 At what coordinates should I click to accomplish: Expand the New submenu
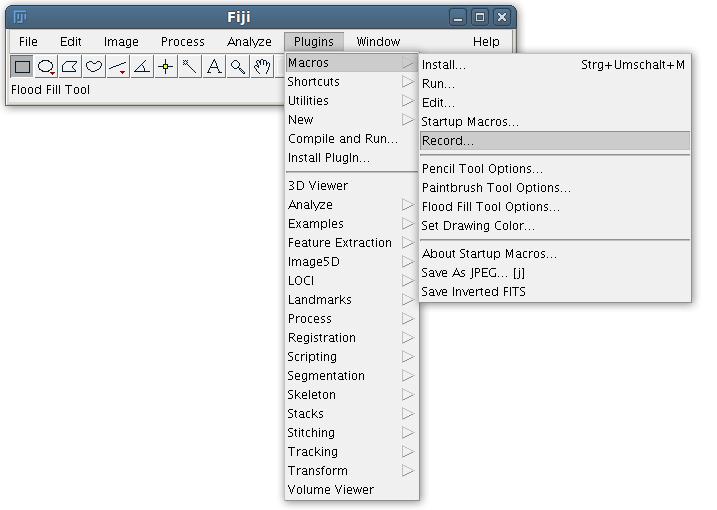(x=351, y=120)
